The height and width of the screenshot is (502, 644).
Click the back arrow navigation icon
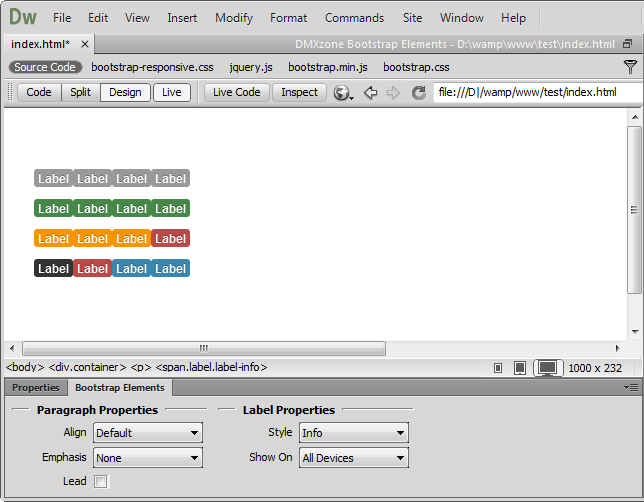pos(370,92)
